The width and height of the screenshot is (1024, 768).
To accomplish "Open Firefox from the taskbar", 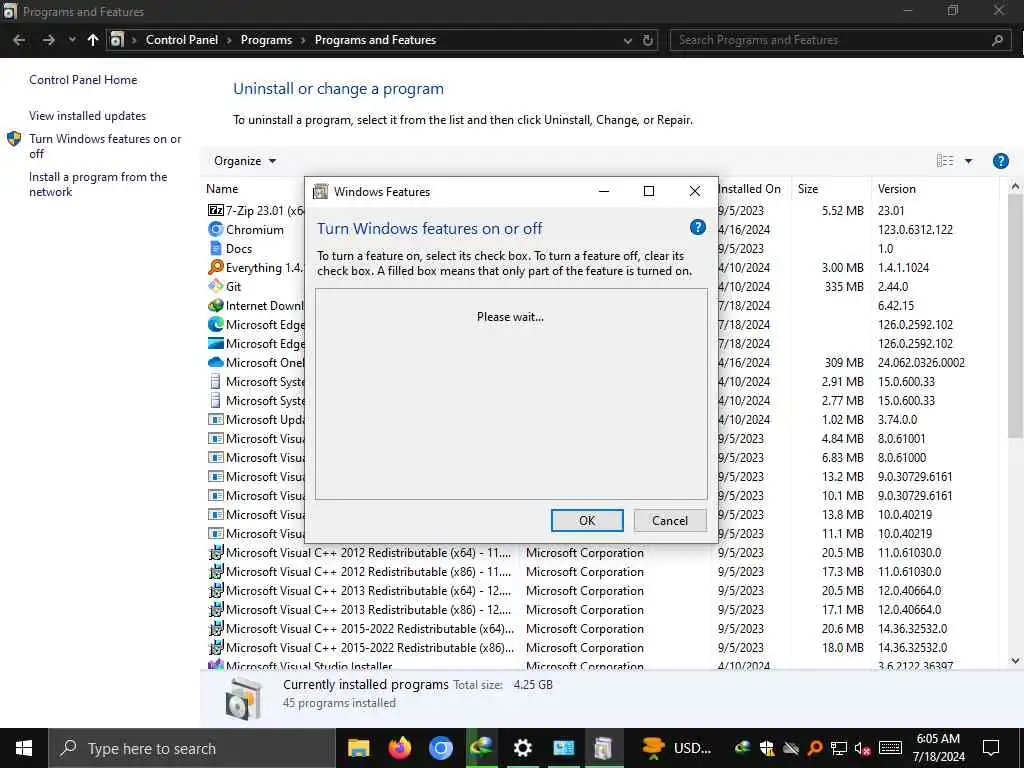I will (x=400, y=748).
